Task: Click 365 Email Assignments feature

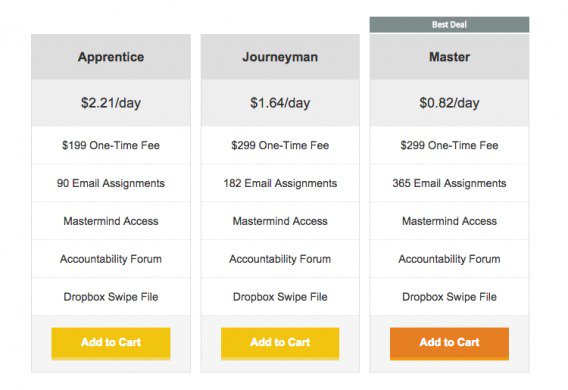Action: click(449, 183)
